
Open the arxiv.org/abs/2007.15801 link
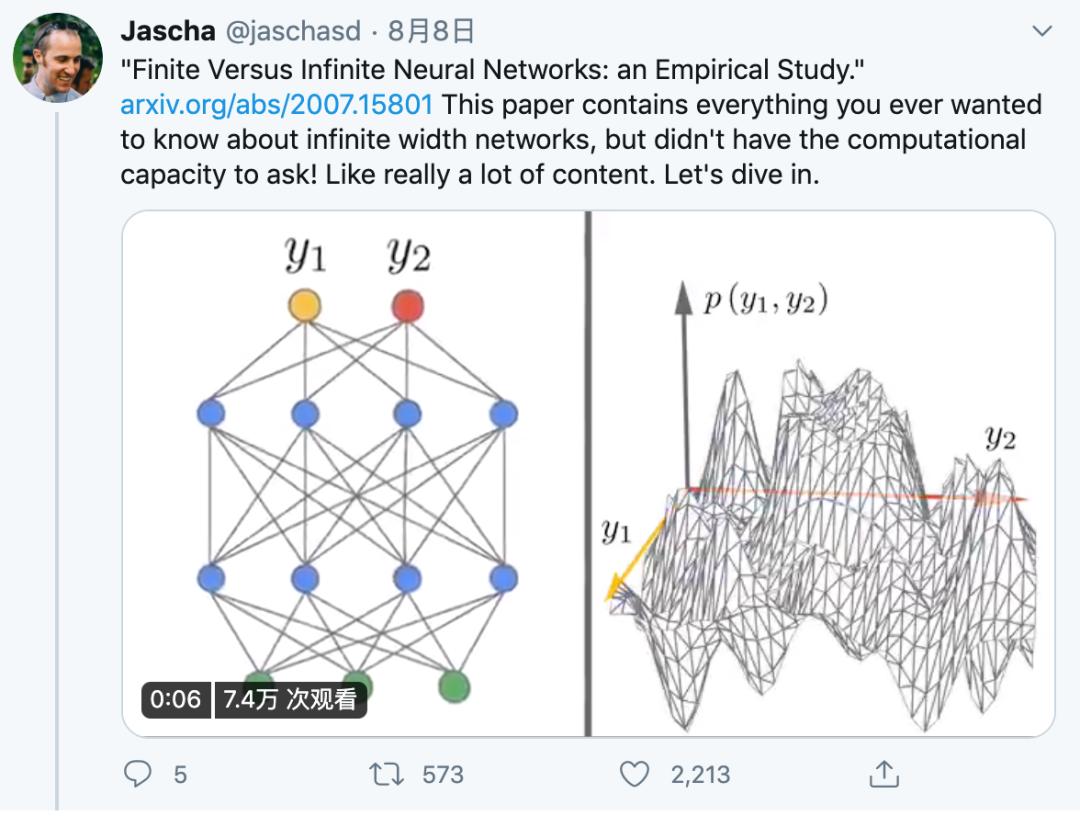click(x=277, y=105)
